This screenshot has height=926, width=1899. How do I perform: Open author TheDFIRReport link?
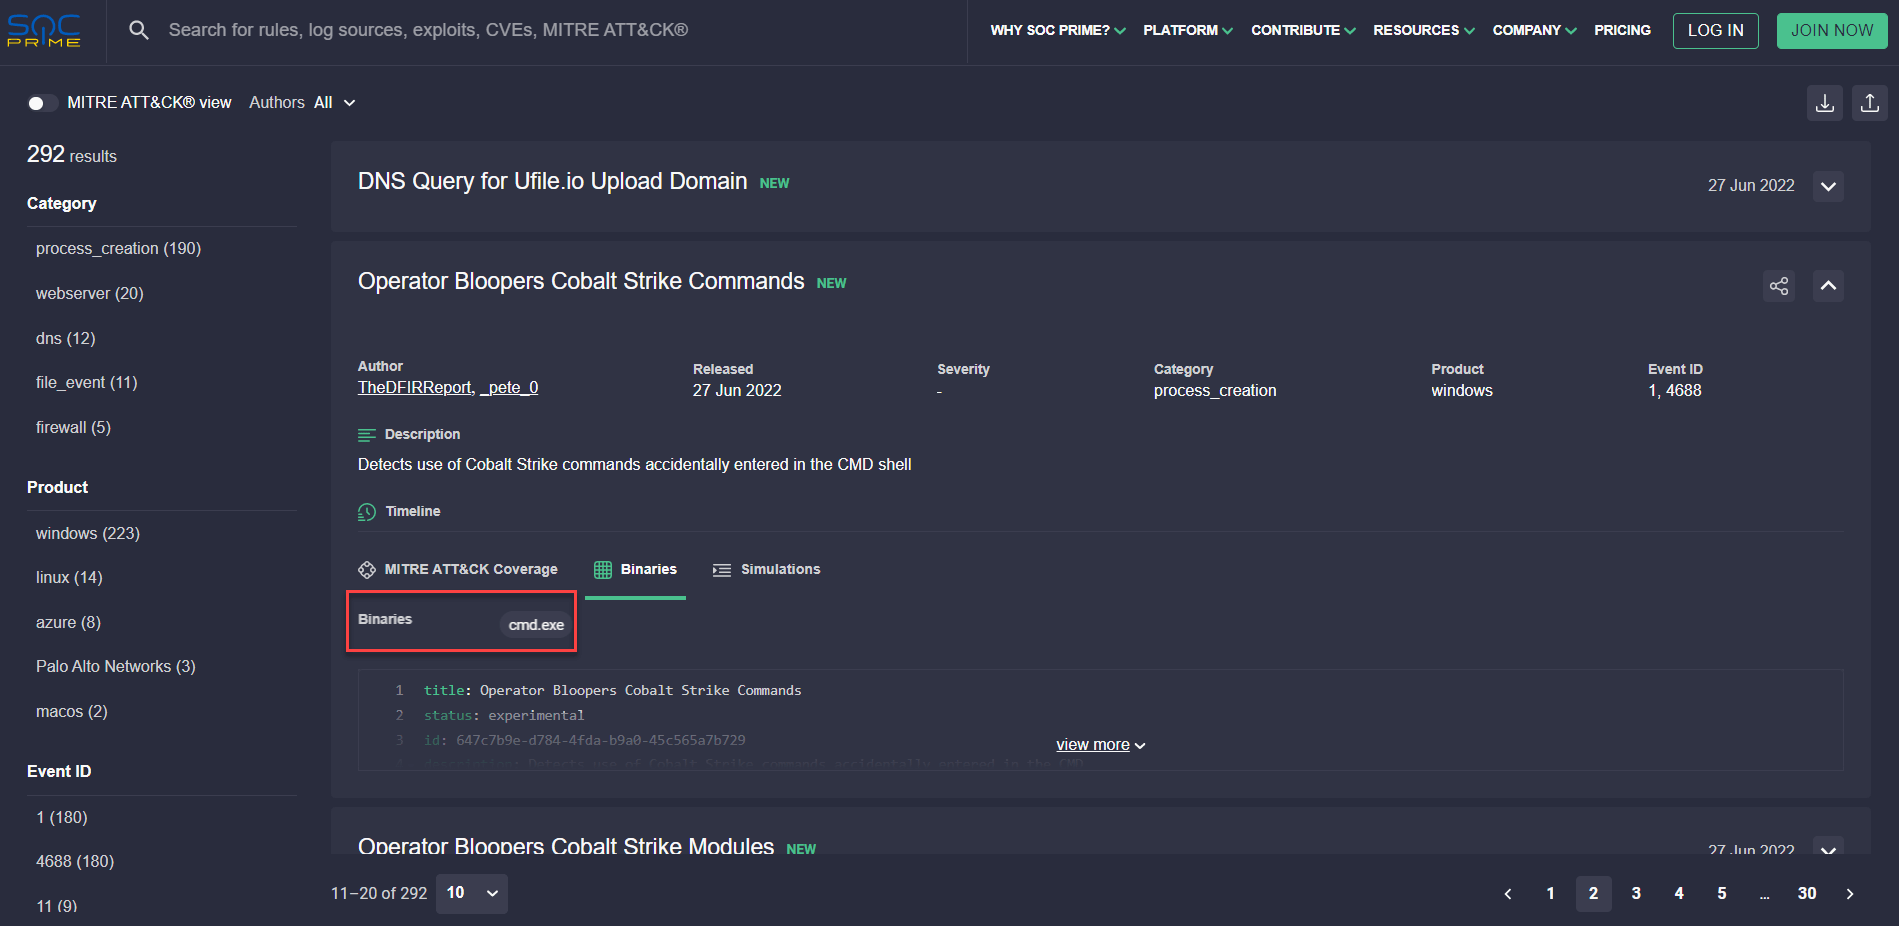click(415, 388)
